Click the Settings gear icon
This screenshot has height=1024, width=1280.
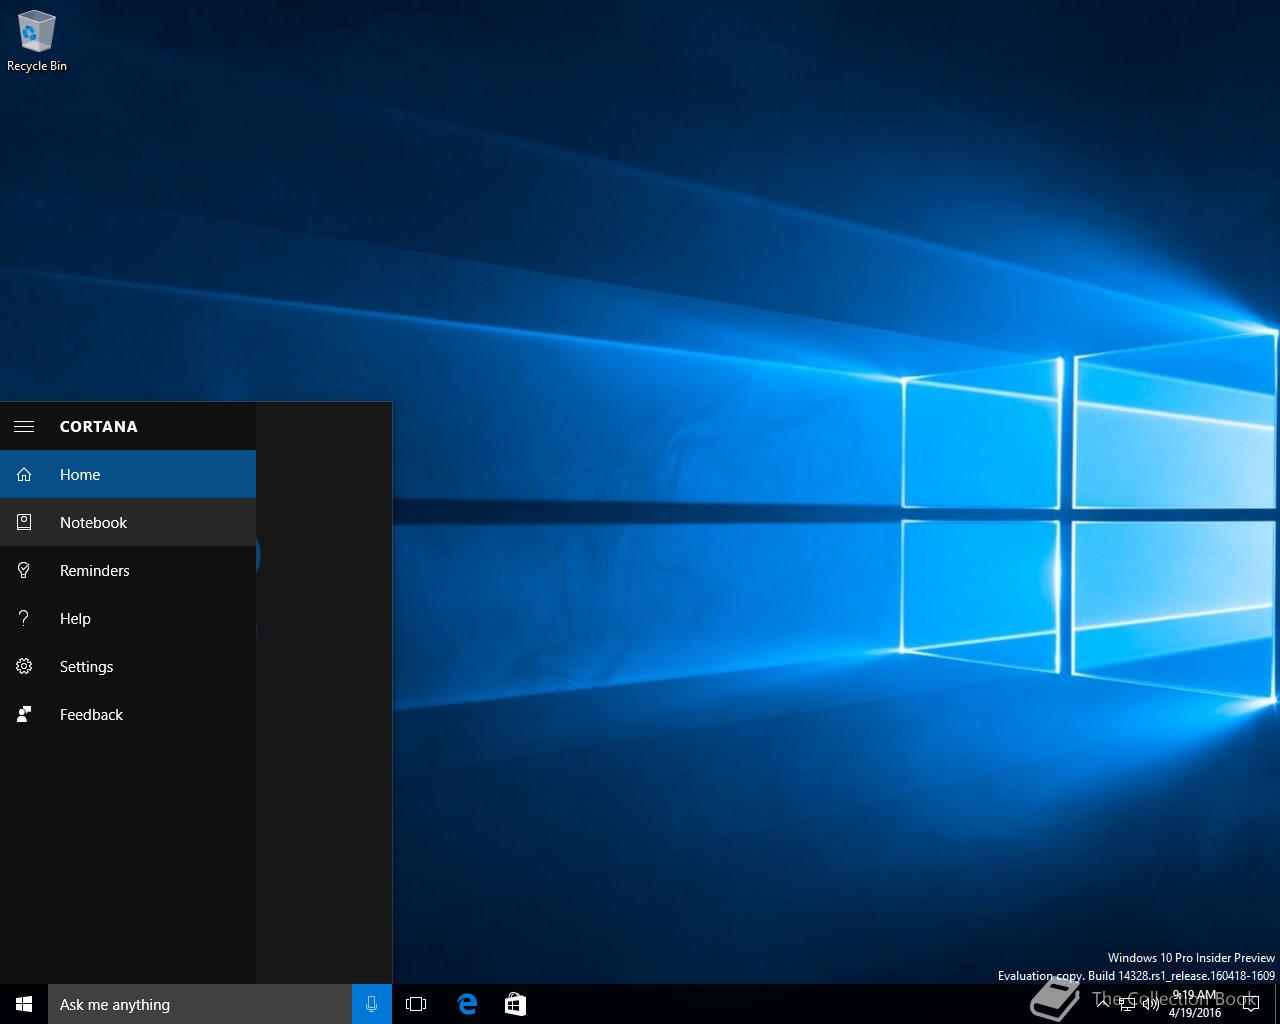[24, 666]
